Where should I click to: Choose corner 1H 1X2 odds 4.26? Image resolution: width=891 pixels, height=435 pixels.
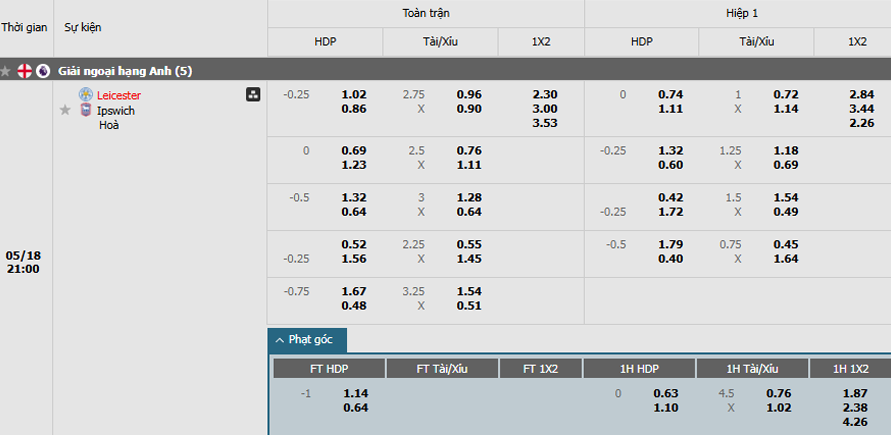pyautogui.click(x=856, y=422)
